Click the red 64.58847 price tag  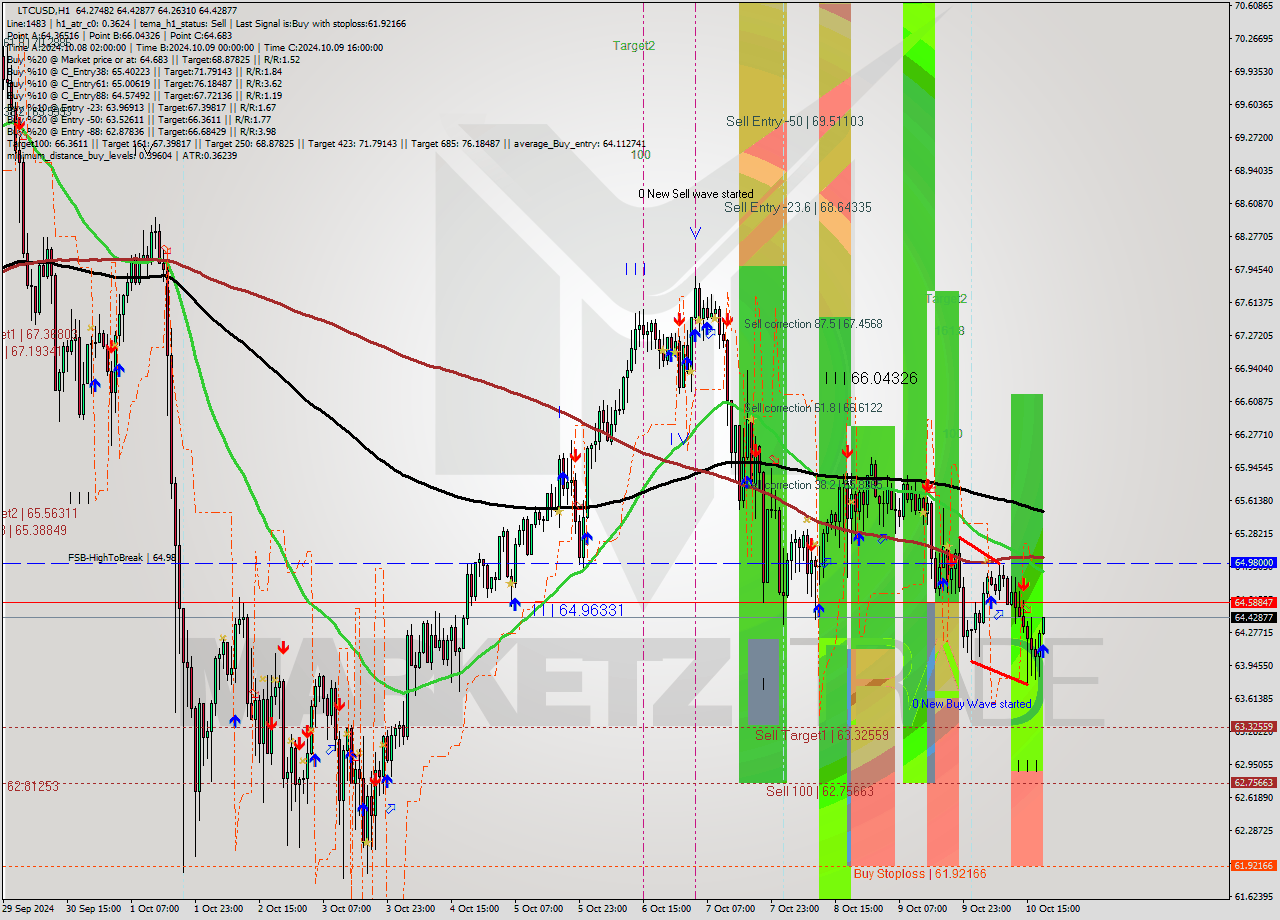coord(1254,602)
